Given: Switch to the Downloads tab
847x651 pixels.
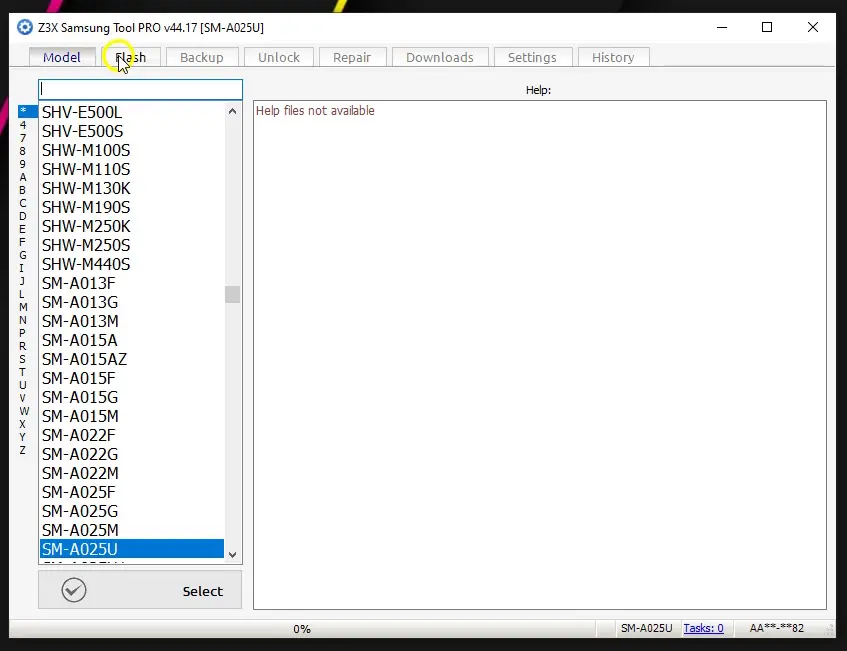Looking at the screenshot, I should pyautogui.click(x=440, y=57).
